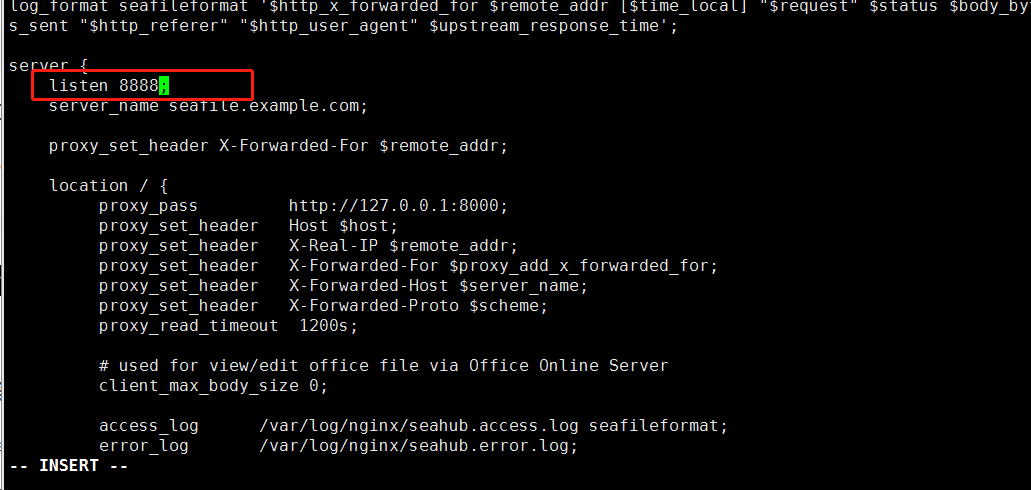Click the X-Forwarded-Proto $scheme value
Viewport: 1031px width, 490px height.
point(418,306)
